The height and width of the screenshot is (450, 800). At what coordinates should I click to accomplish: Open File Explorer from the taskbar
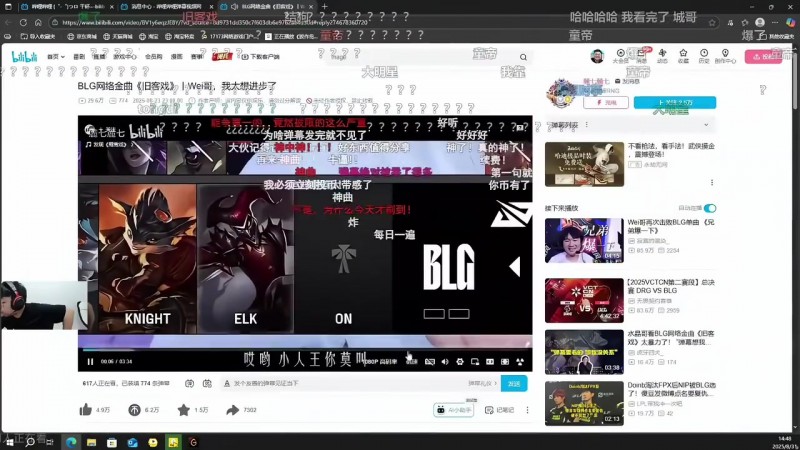[x=91, y=442]
